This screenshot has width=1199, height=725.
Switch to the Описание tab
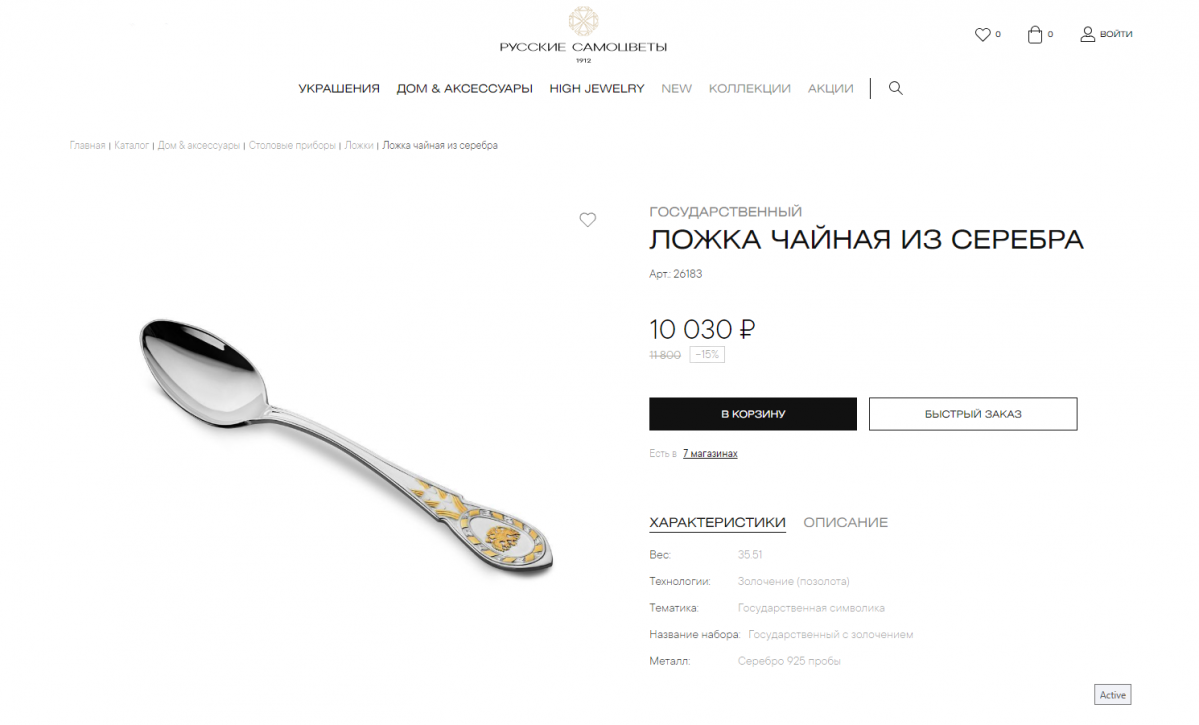[x=845, y=522]
